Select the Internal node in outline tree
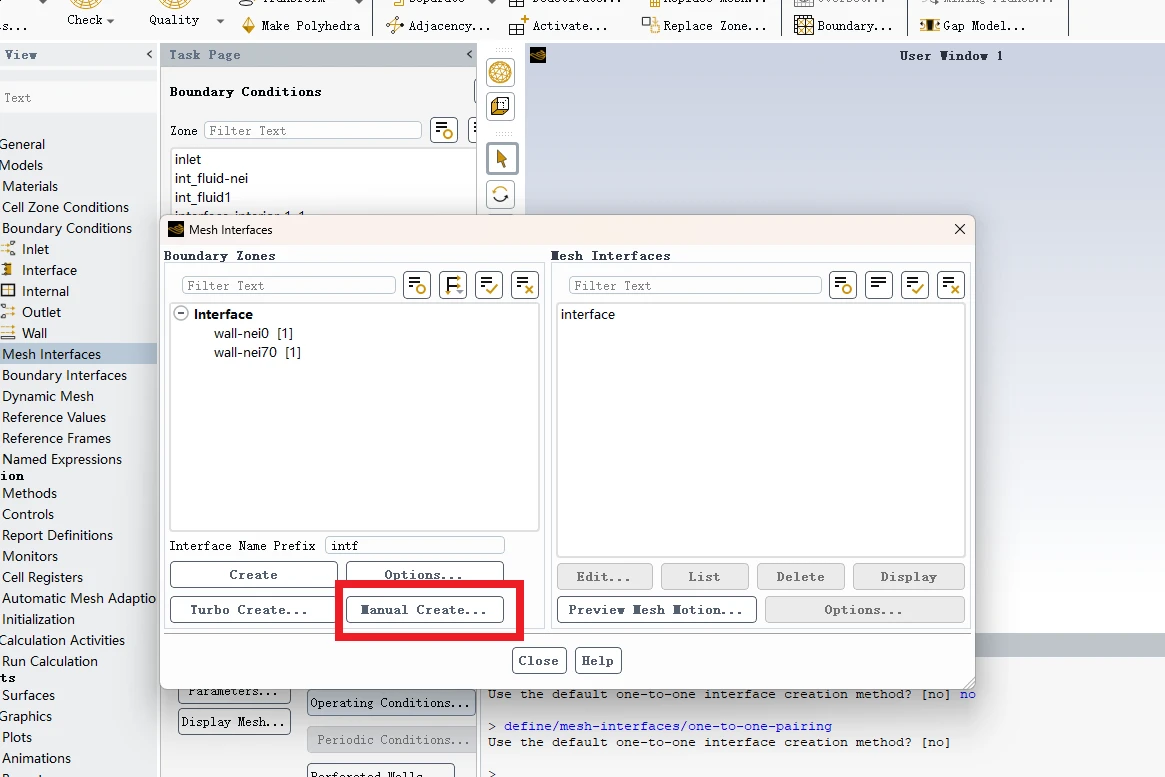This screenshot has height=777, width=1165. pyautogui.click(x=45, y=291)
